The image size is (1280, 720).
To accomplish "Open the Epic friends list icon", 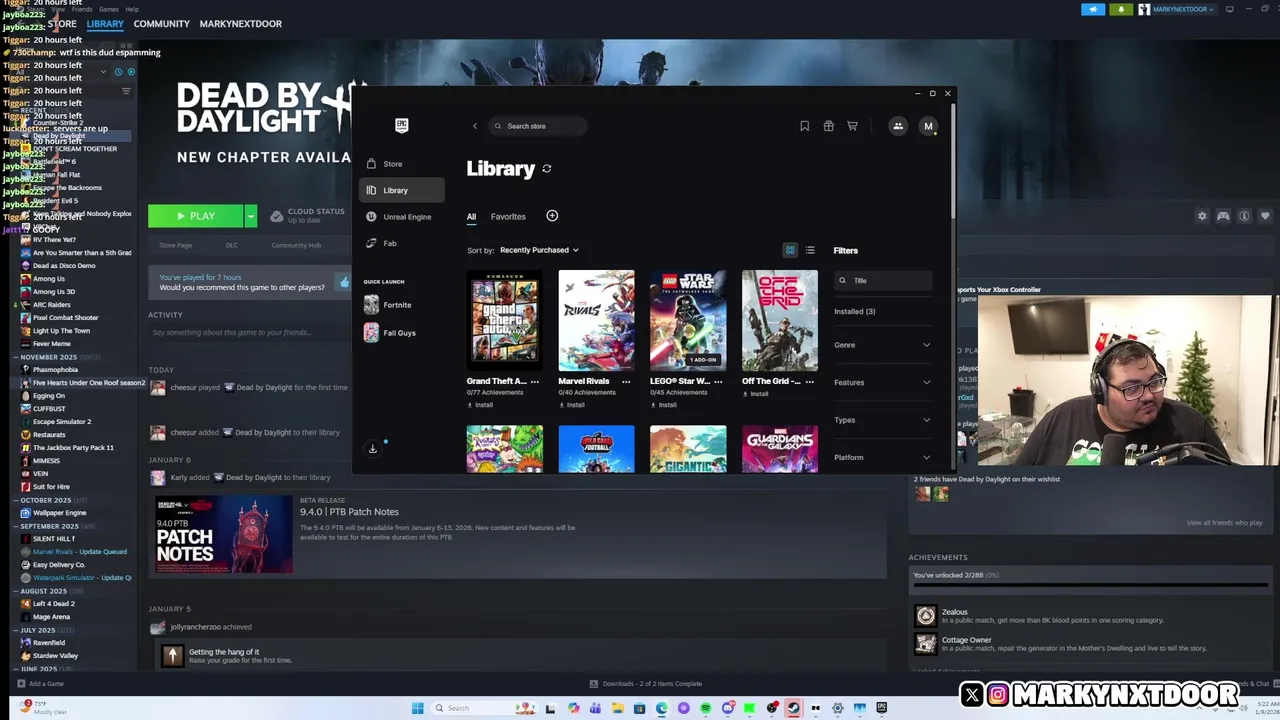I will (x=898, y=126).
